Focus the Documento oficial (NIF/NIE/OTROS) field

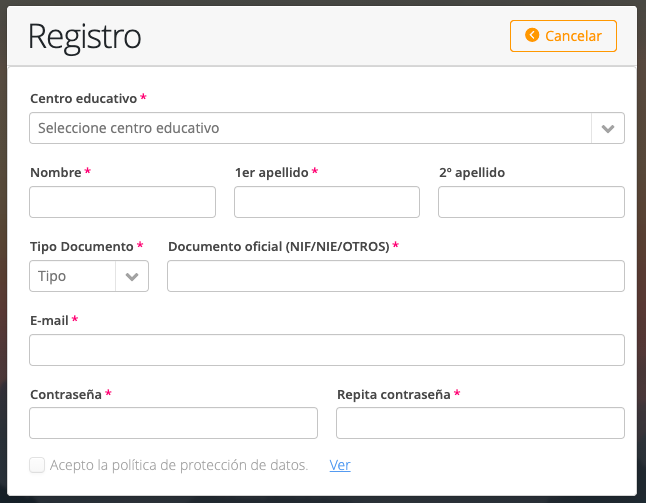click(x=396, y=276)
